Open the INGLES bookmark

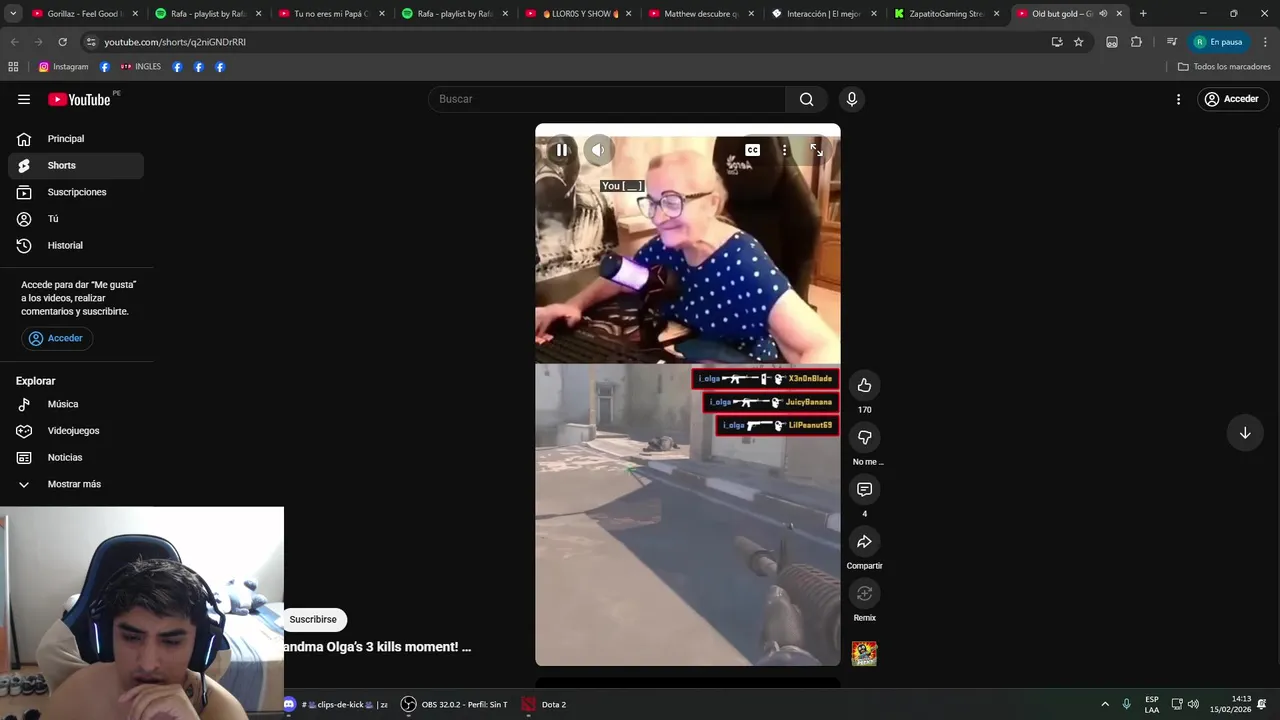tap(141, 67)
